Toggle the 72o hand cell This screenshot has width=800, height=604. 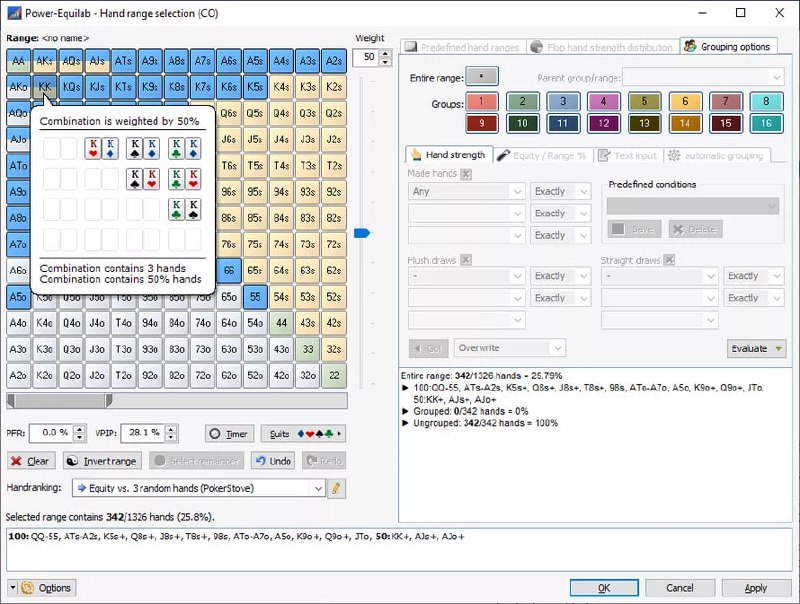click(203, 375)
